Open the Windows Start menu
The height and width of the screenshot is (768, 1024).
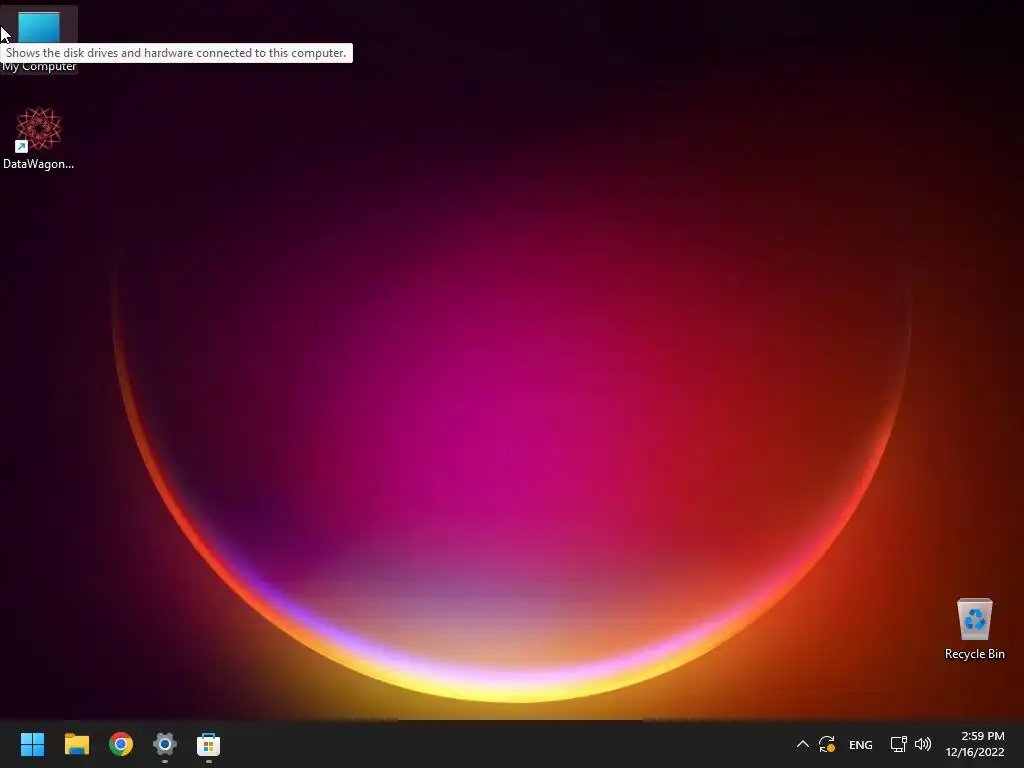(x=32, y=744)
